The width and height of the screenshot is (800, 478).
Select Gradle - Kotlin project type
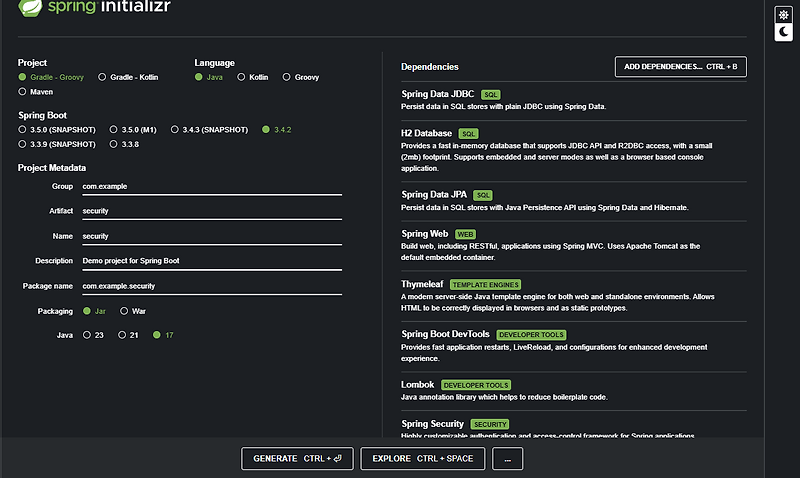pyautogui.click(x=128, y=77)
